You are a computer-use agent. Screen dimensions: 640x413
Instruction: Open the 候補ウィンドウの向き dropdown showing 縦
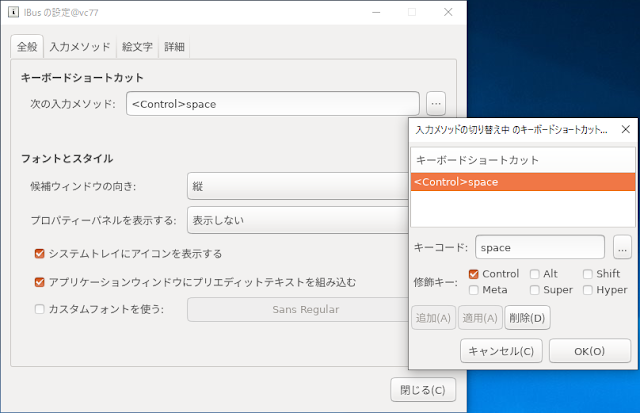point(298,186)
